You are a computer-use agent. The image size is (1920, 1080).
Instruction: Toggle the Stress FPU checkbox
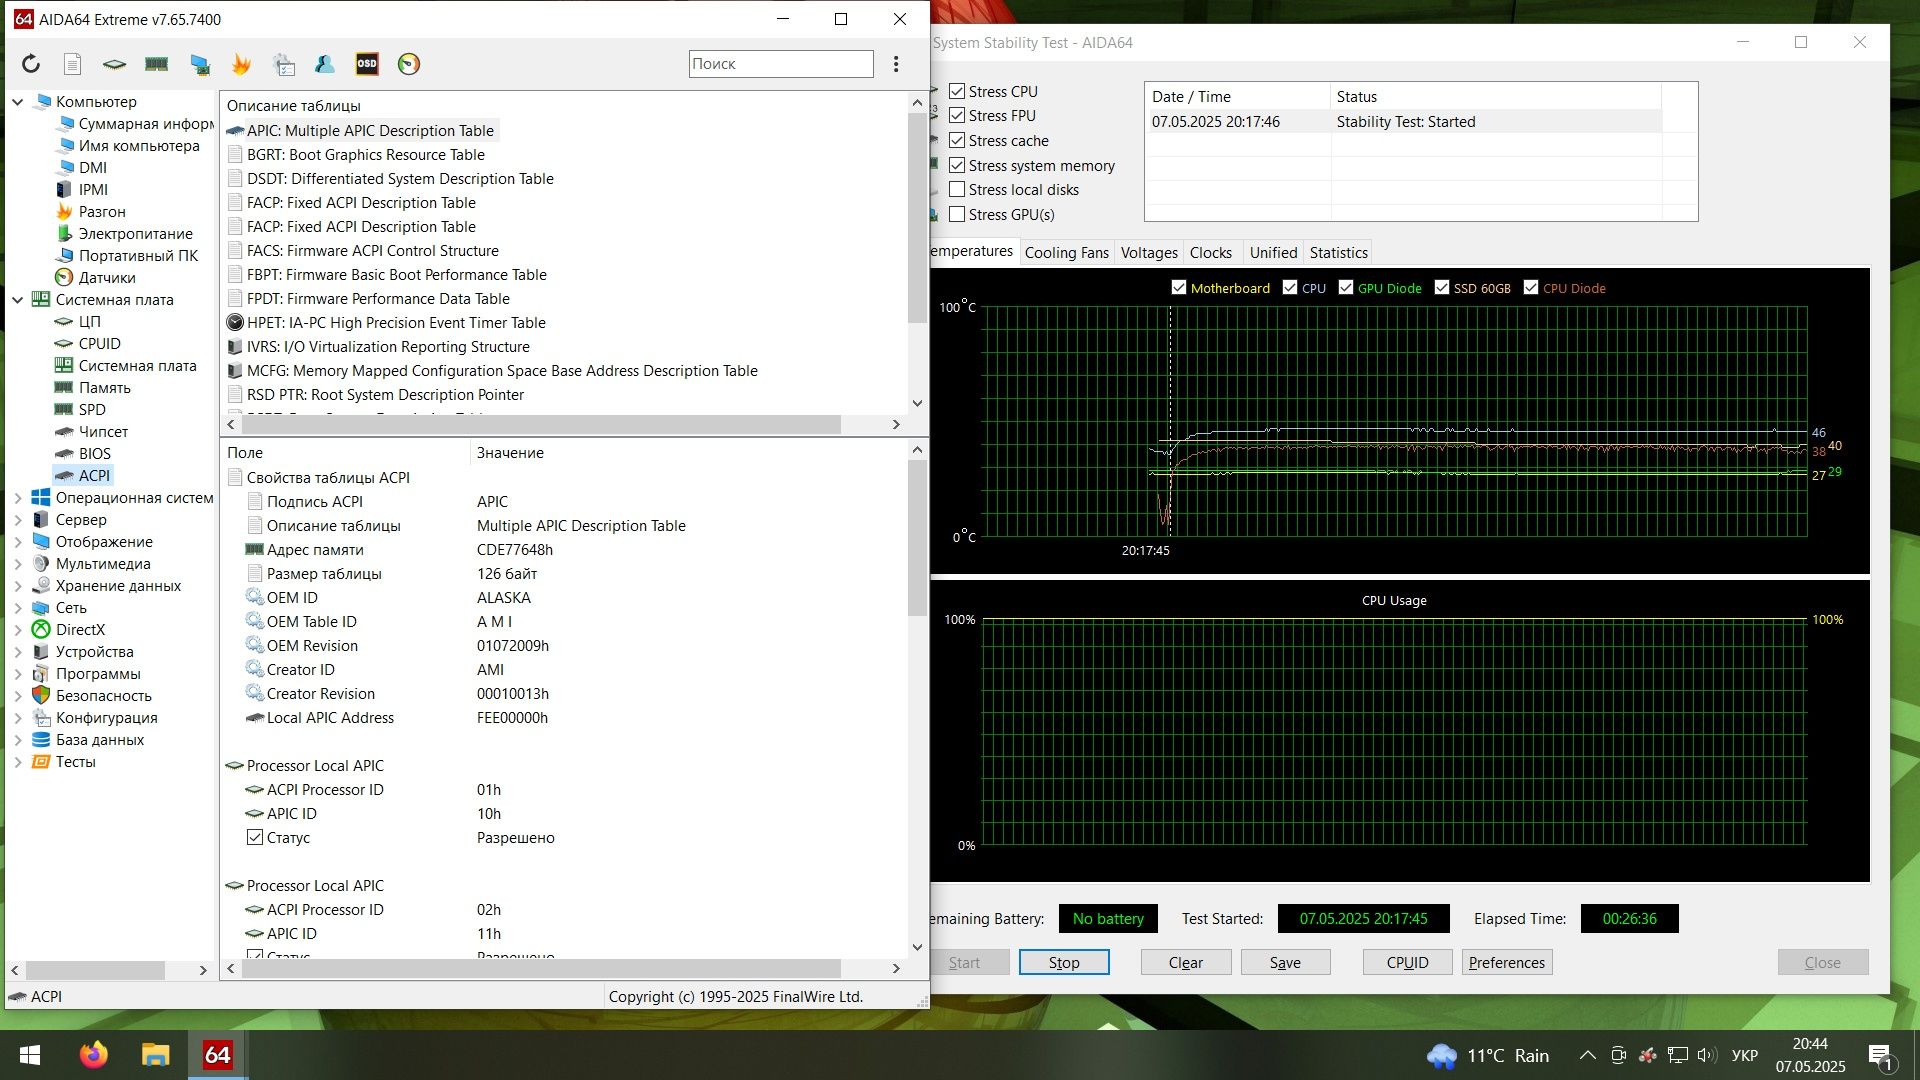(x=957, y=115)
